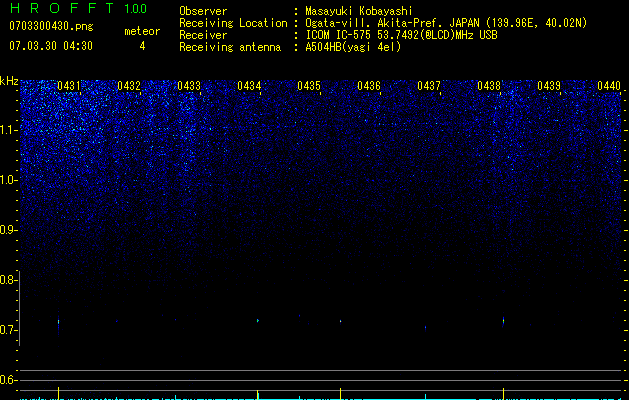Viewport: 629px width, 400px height.
Task: Click the 0.6 kHz frequency label
Action: [x=8, y=380]
